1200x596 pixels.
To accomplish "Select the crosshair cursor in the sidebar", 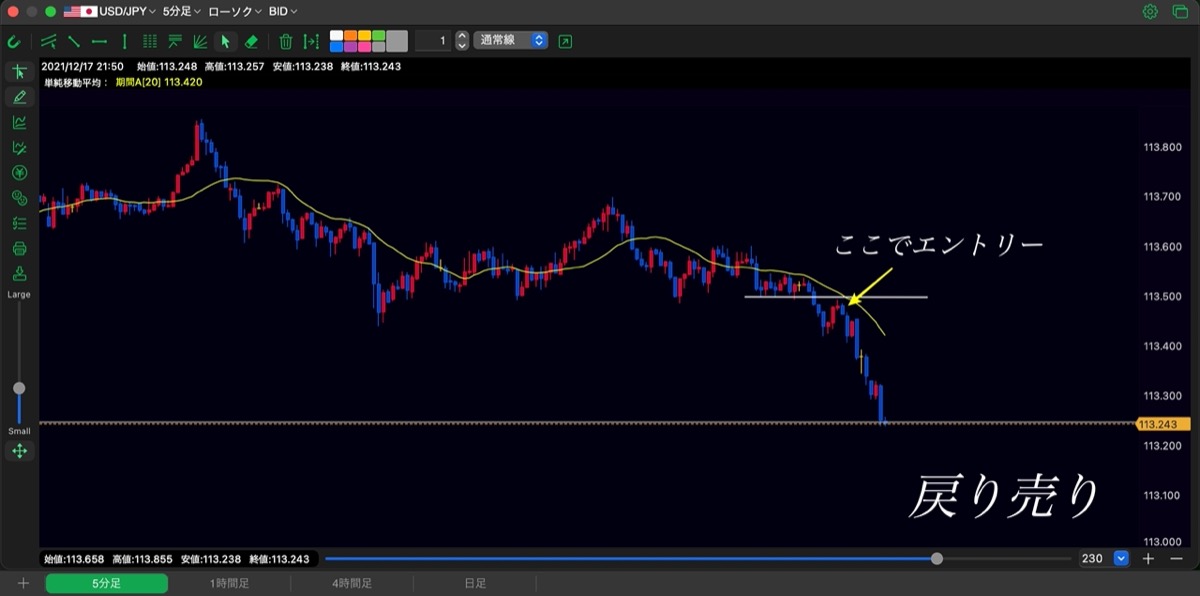I will click(19, 72).
